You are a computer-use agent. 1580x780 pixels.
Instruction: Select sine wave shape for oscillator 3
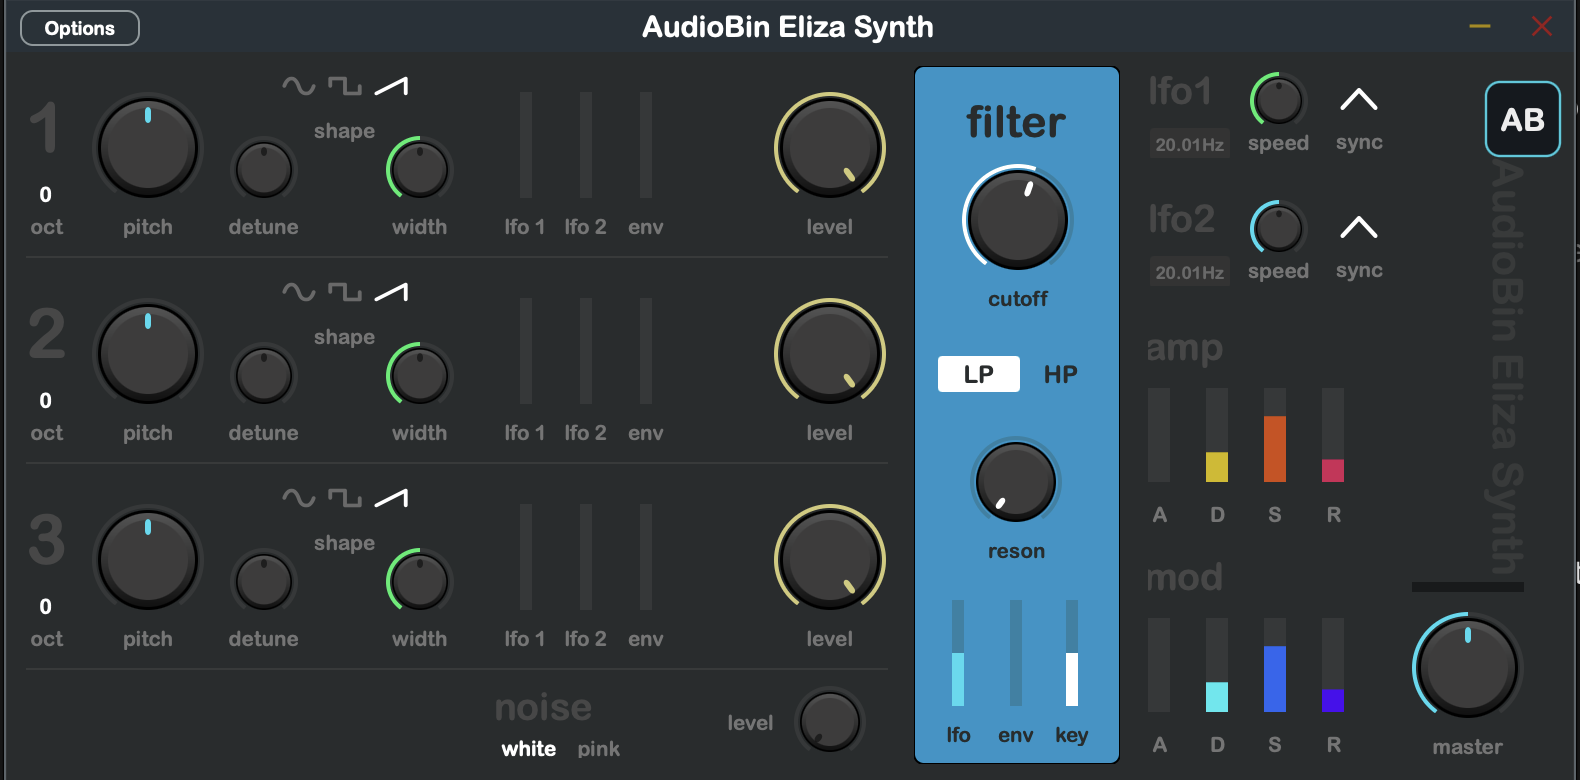click(298, 499)
